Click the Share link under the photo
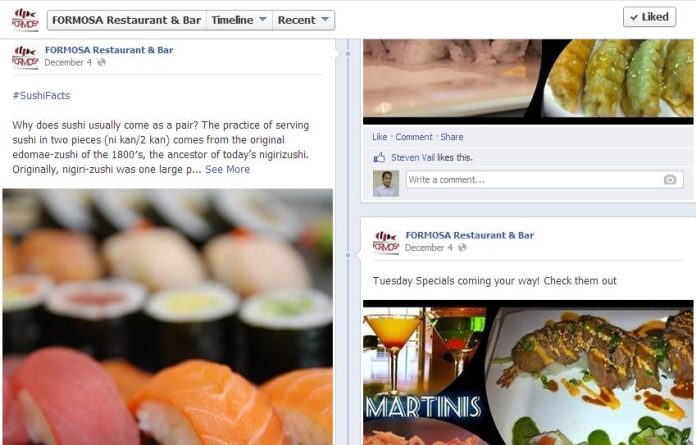The height and width of the screenshot is (445, 696). pos(452,137)
